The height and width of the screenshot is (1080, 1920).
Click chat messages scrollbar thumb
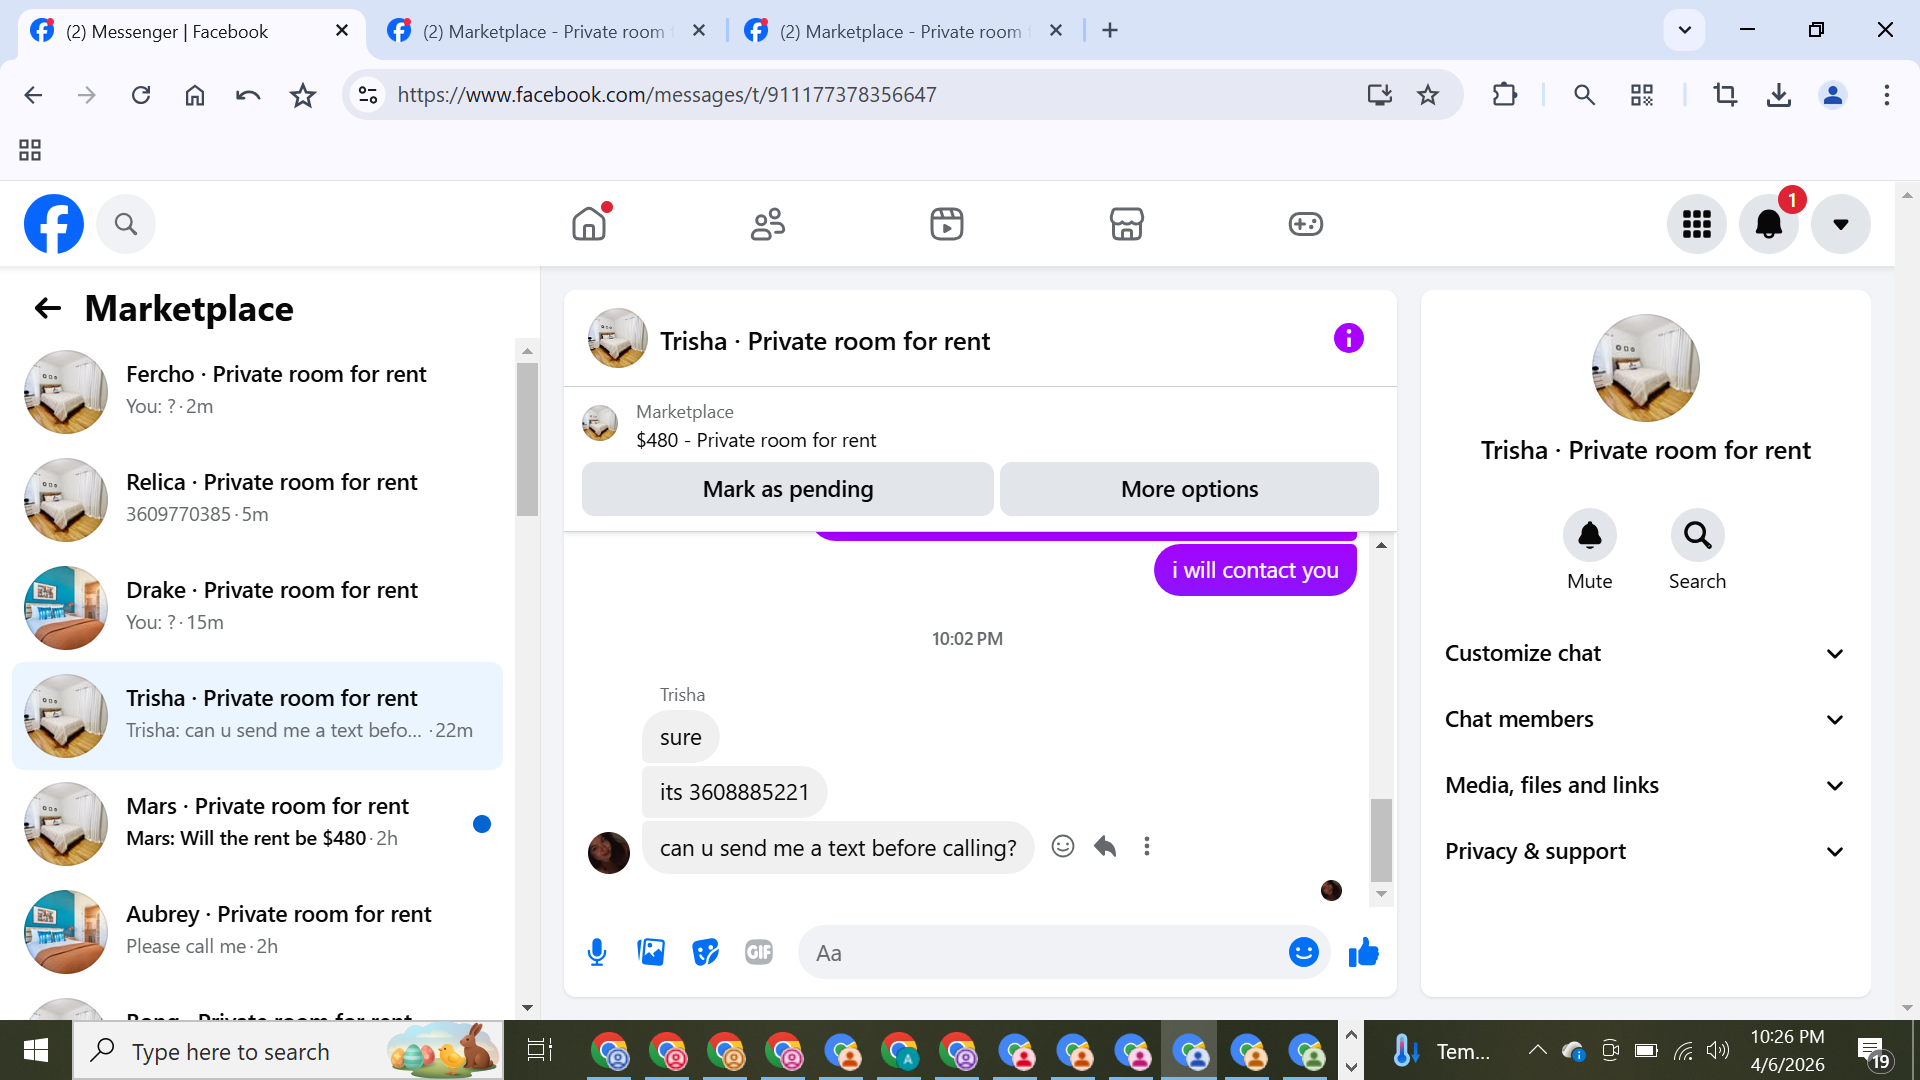(x=1381, y=839)
